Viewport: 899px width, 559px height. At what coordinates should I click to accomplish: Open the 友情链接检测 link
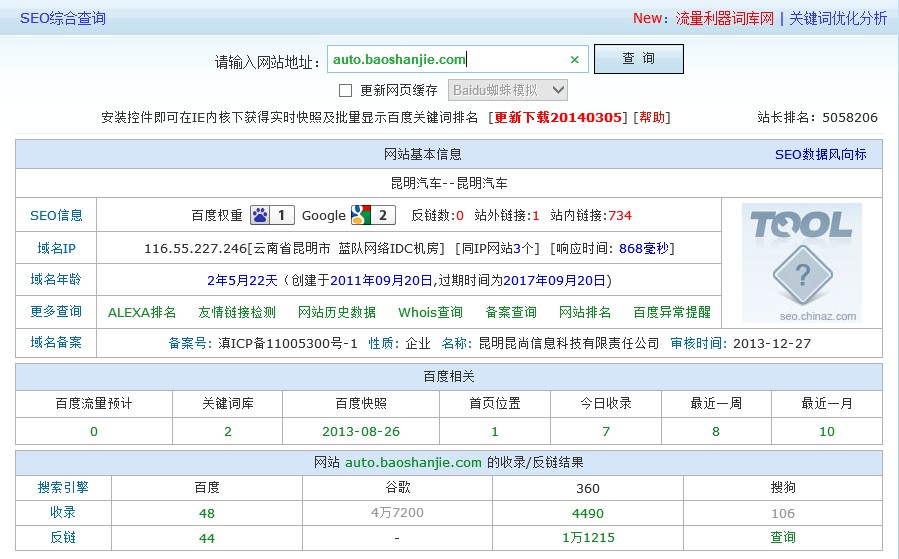pos(237,312)
